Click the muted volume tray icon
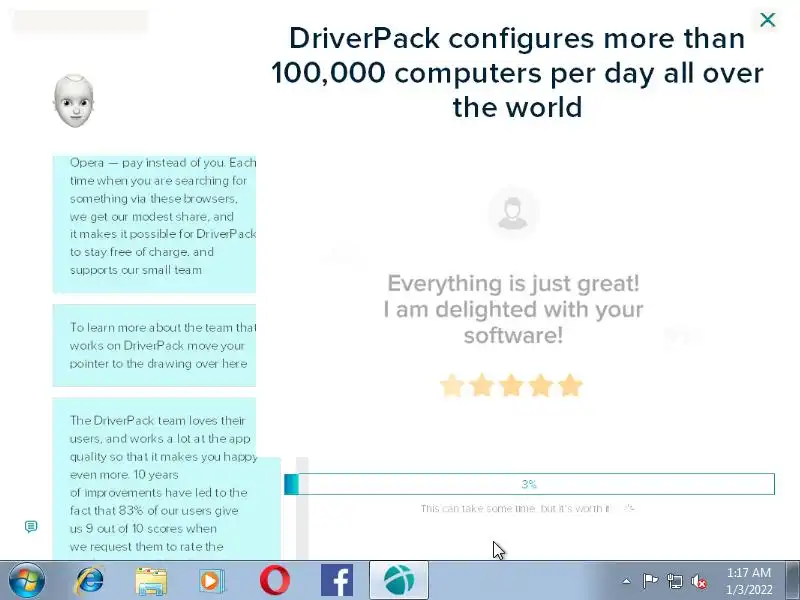The image size is (800, 600). 698,581
